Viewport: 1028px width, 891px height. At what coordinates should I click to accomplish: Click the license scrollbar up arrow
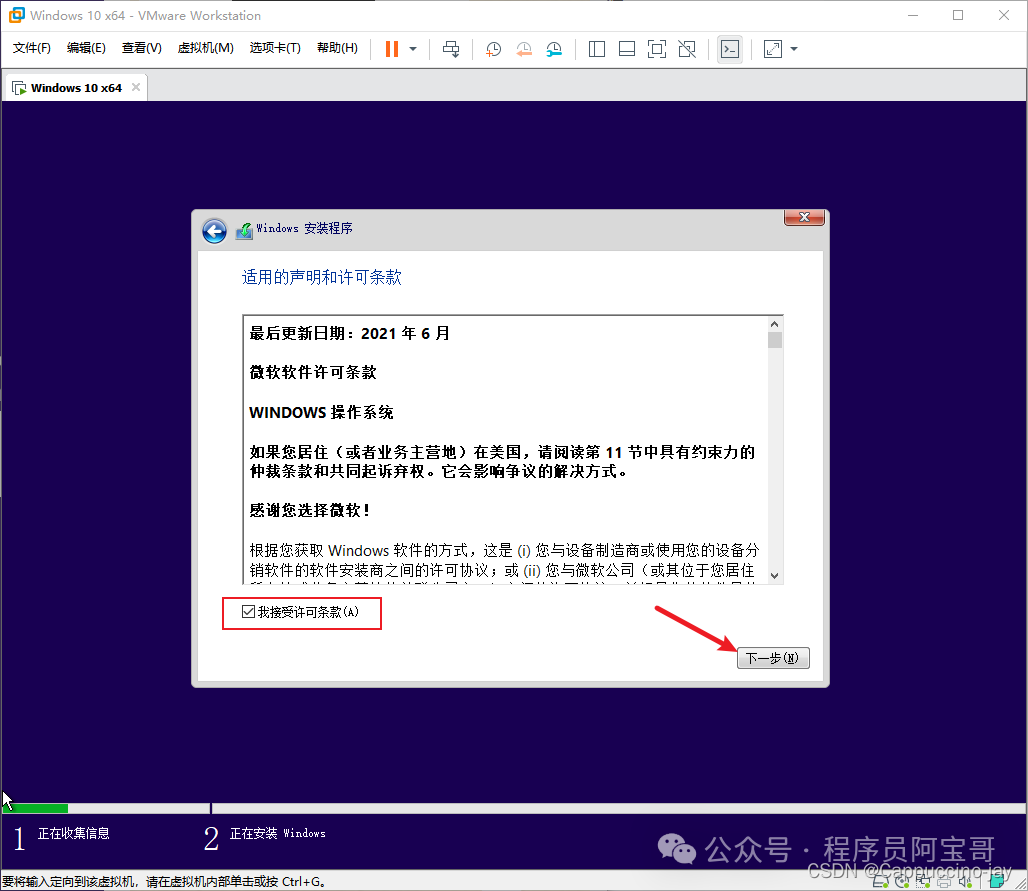tap(774, 325)
